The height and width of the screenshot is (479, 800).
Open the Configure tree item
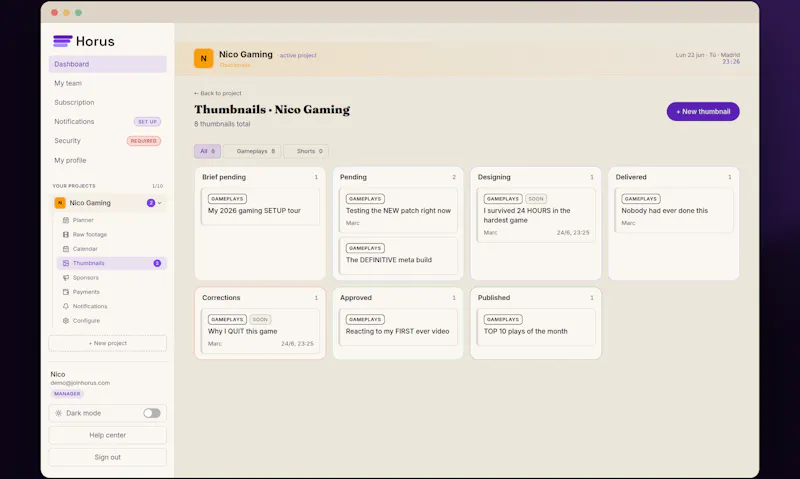click(x=112, y=320)
